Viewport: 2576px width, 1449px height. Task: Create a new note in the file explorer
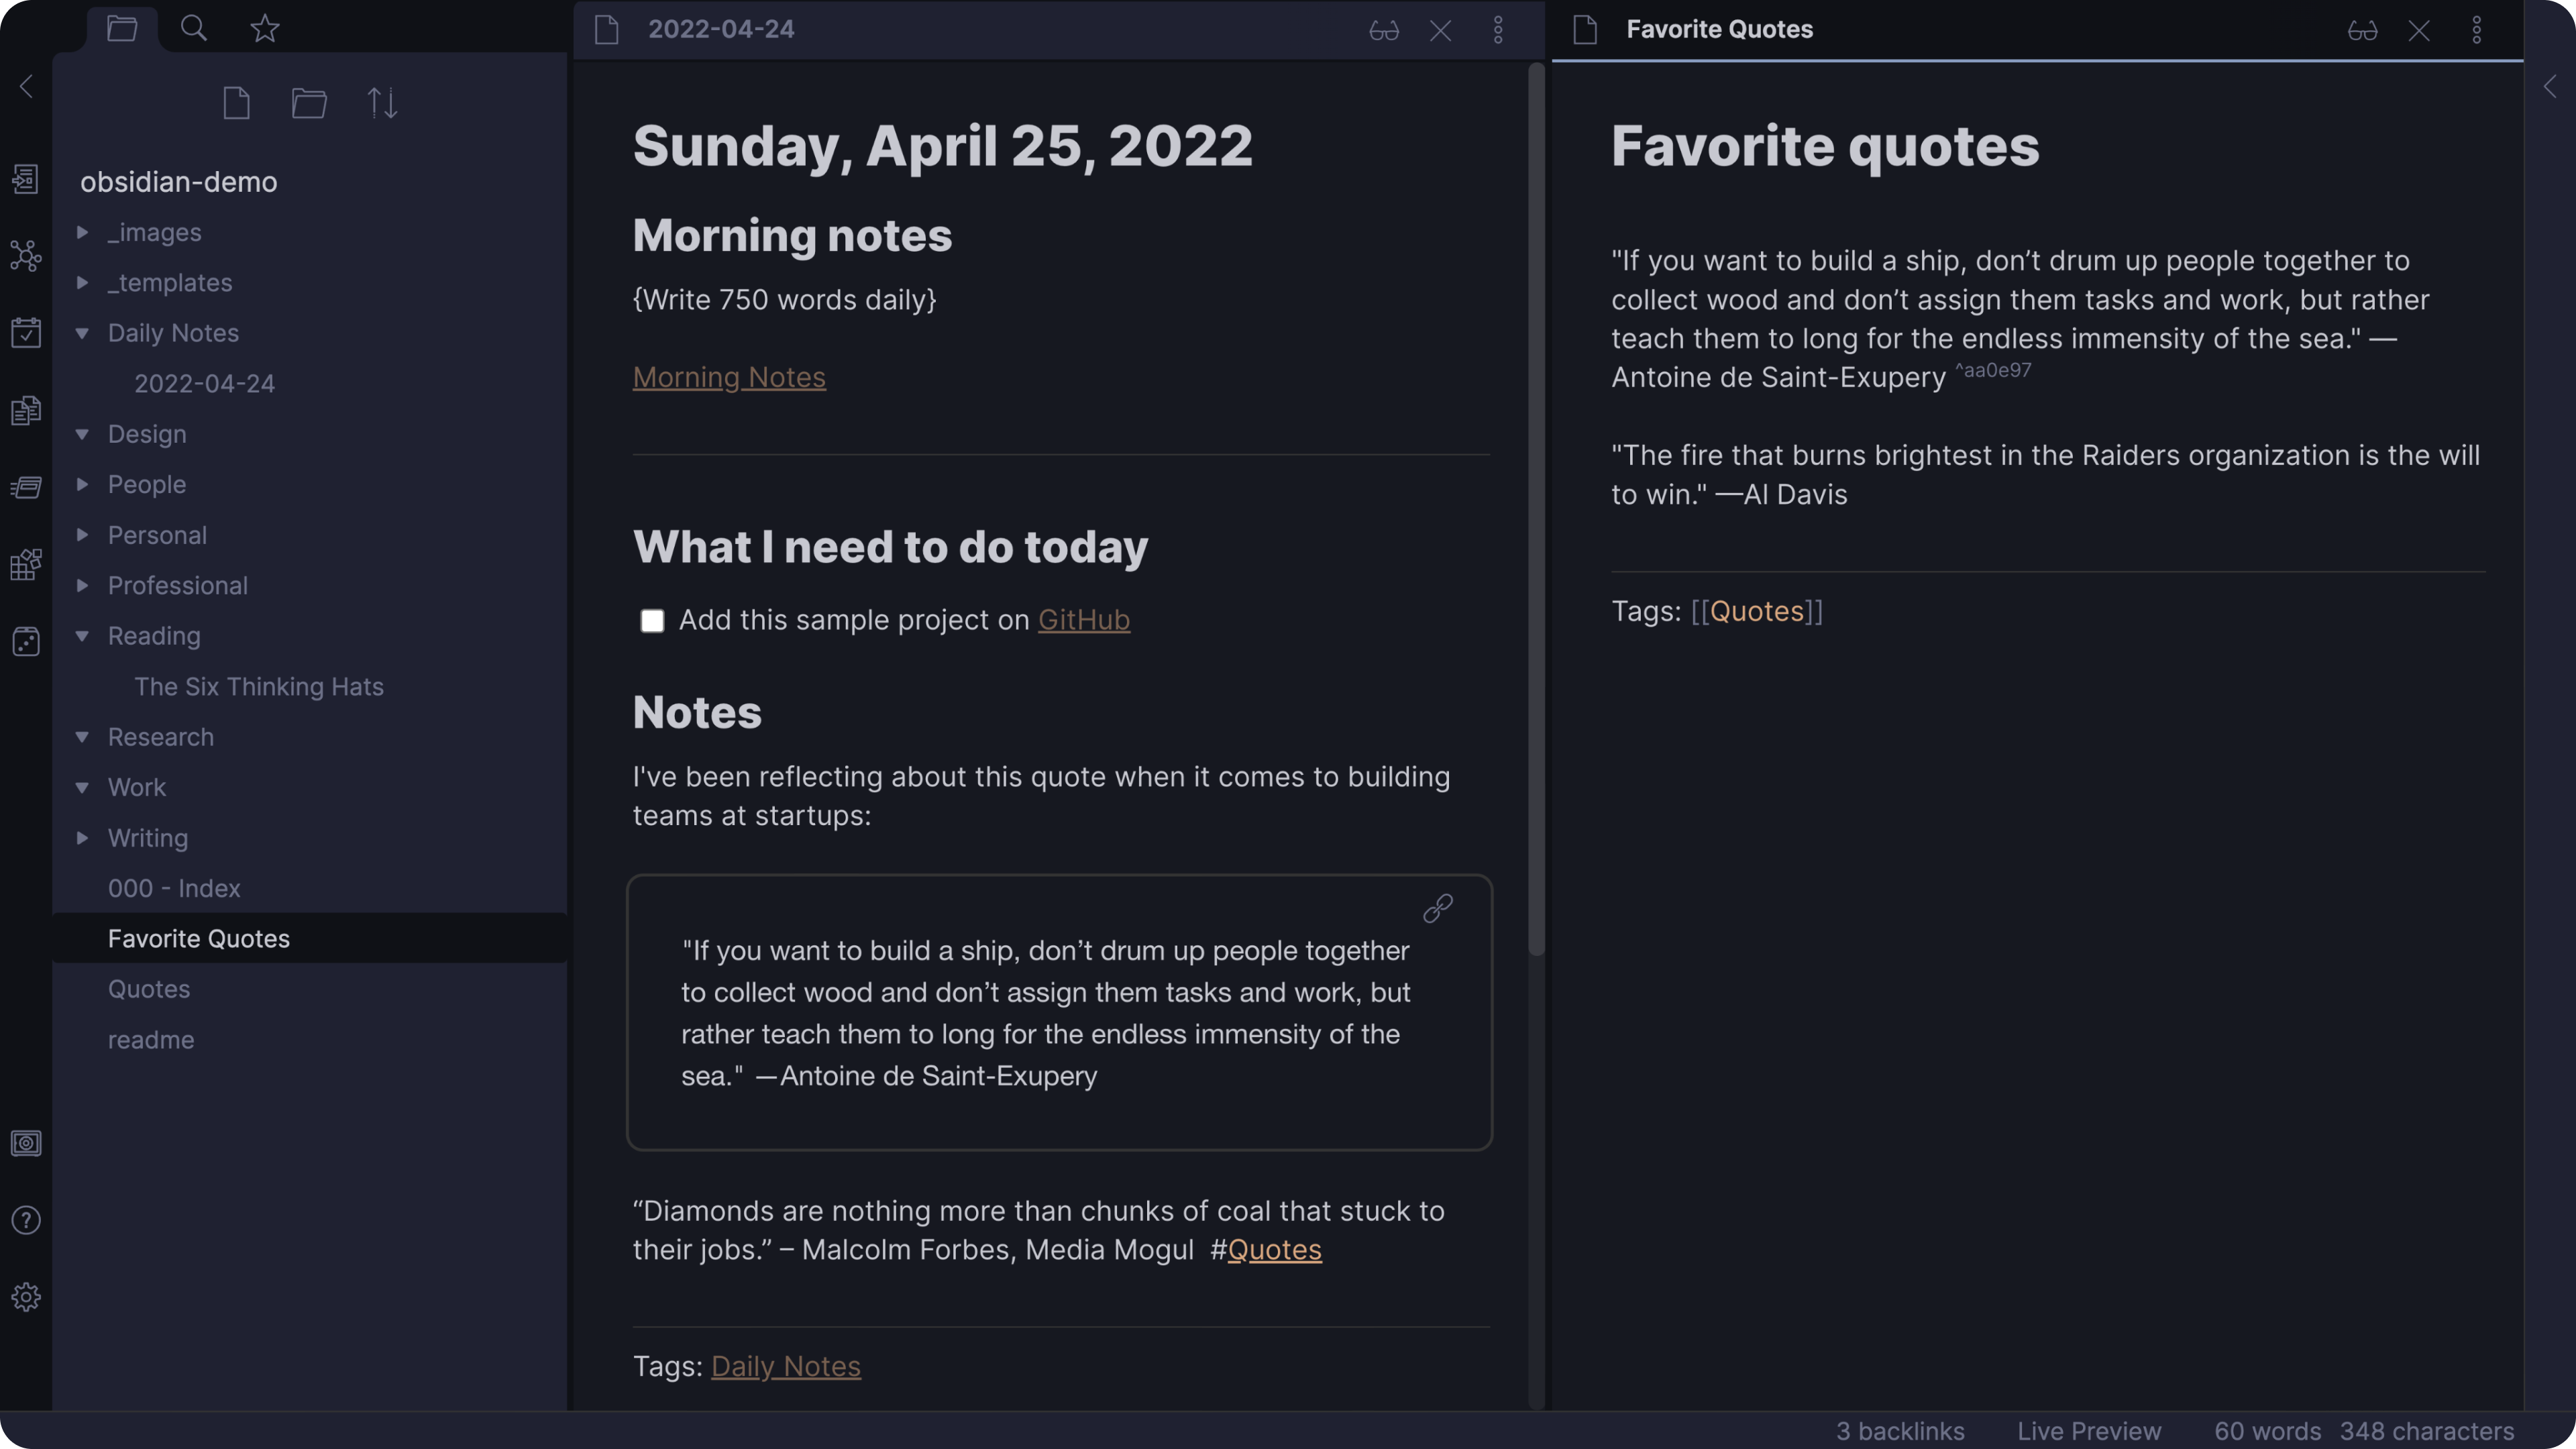pyautogui.click(x=236, y=102)
